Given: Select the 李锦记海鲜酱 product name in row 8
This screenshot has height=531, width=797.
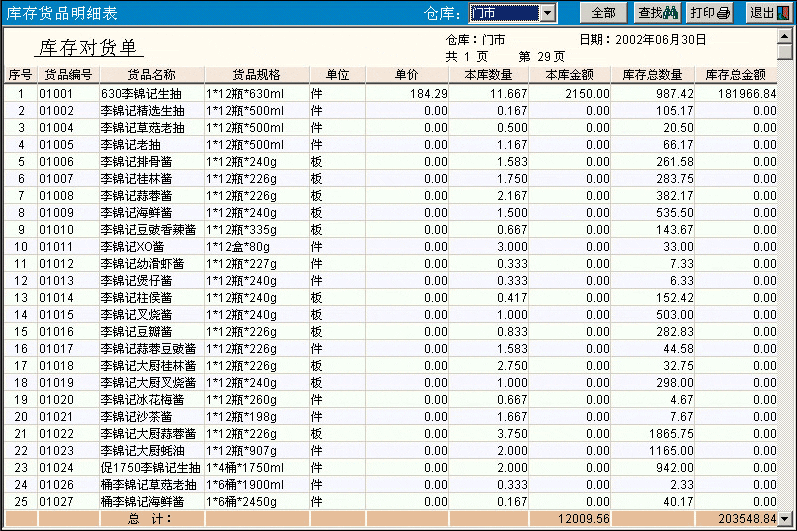Looking at the screenshot, I should click(x=136, y=212).
